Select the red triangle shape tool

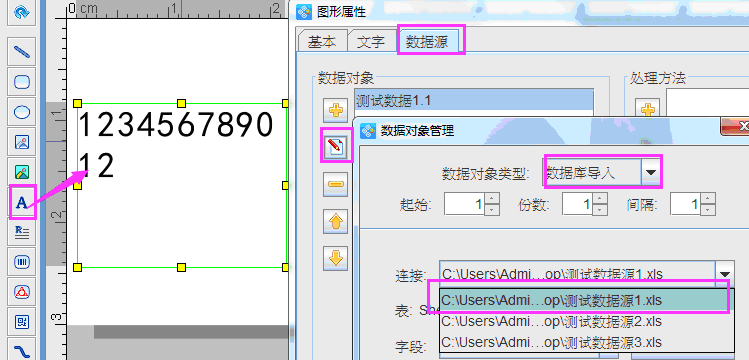click(x=22, y=292)
